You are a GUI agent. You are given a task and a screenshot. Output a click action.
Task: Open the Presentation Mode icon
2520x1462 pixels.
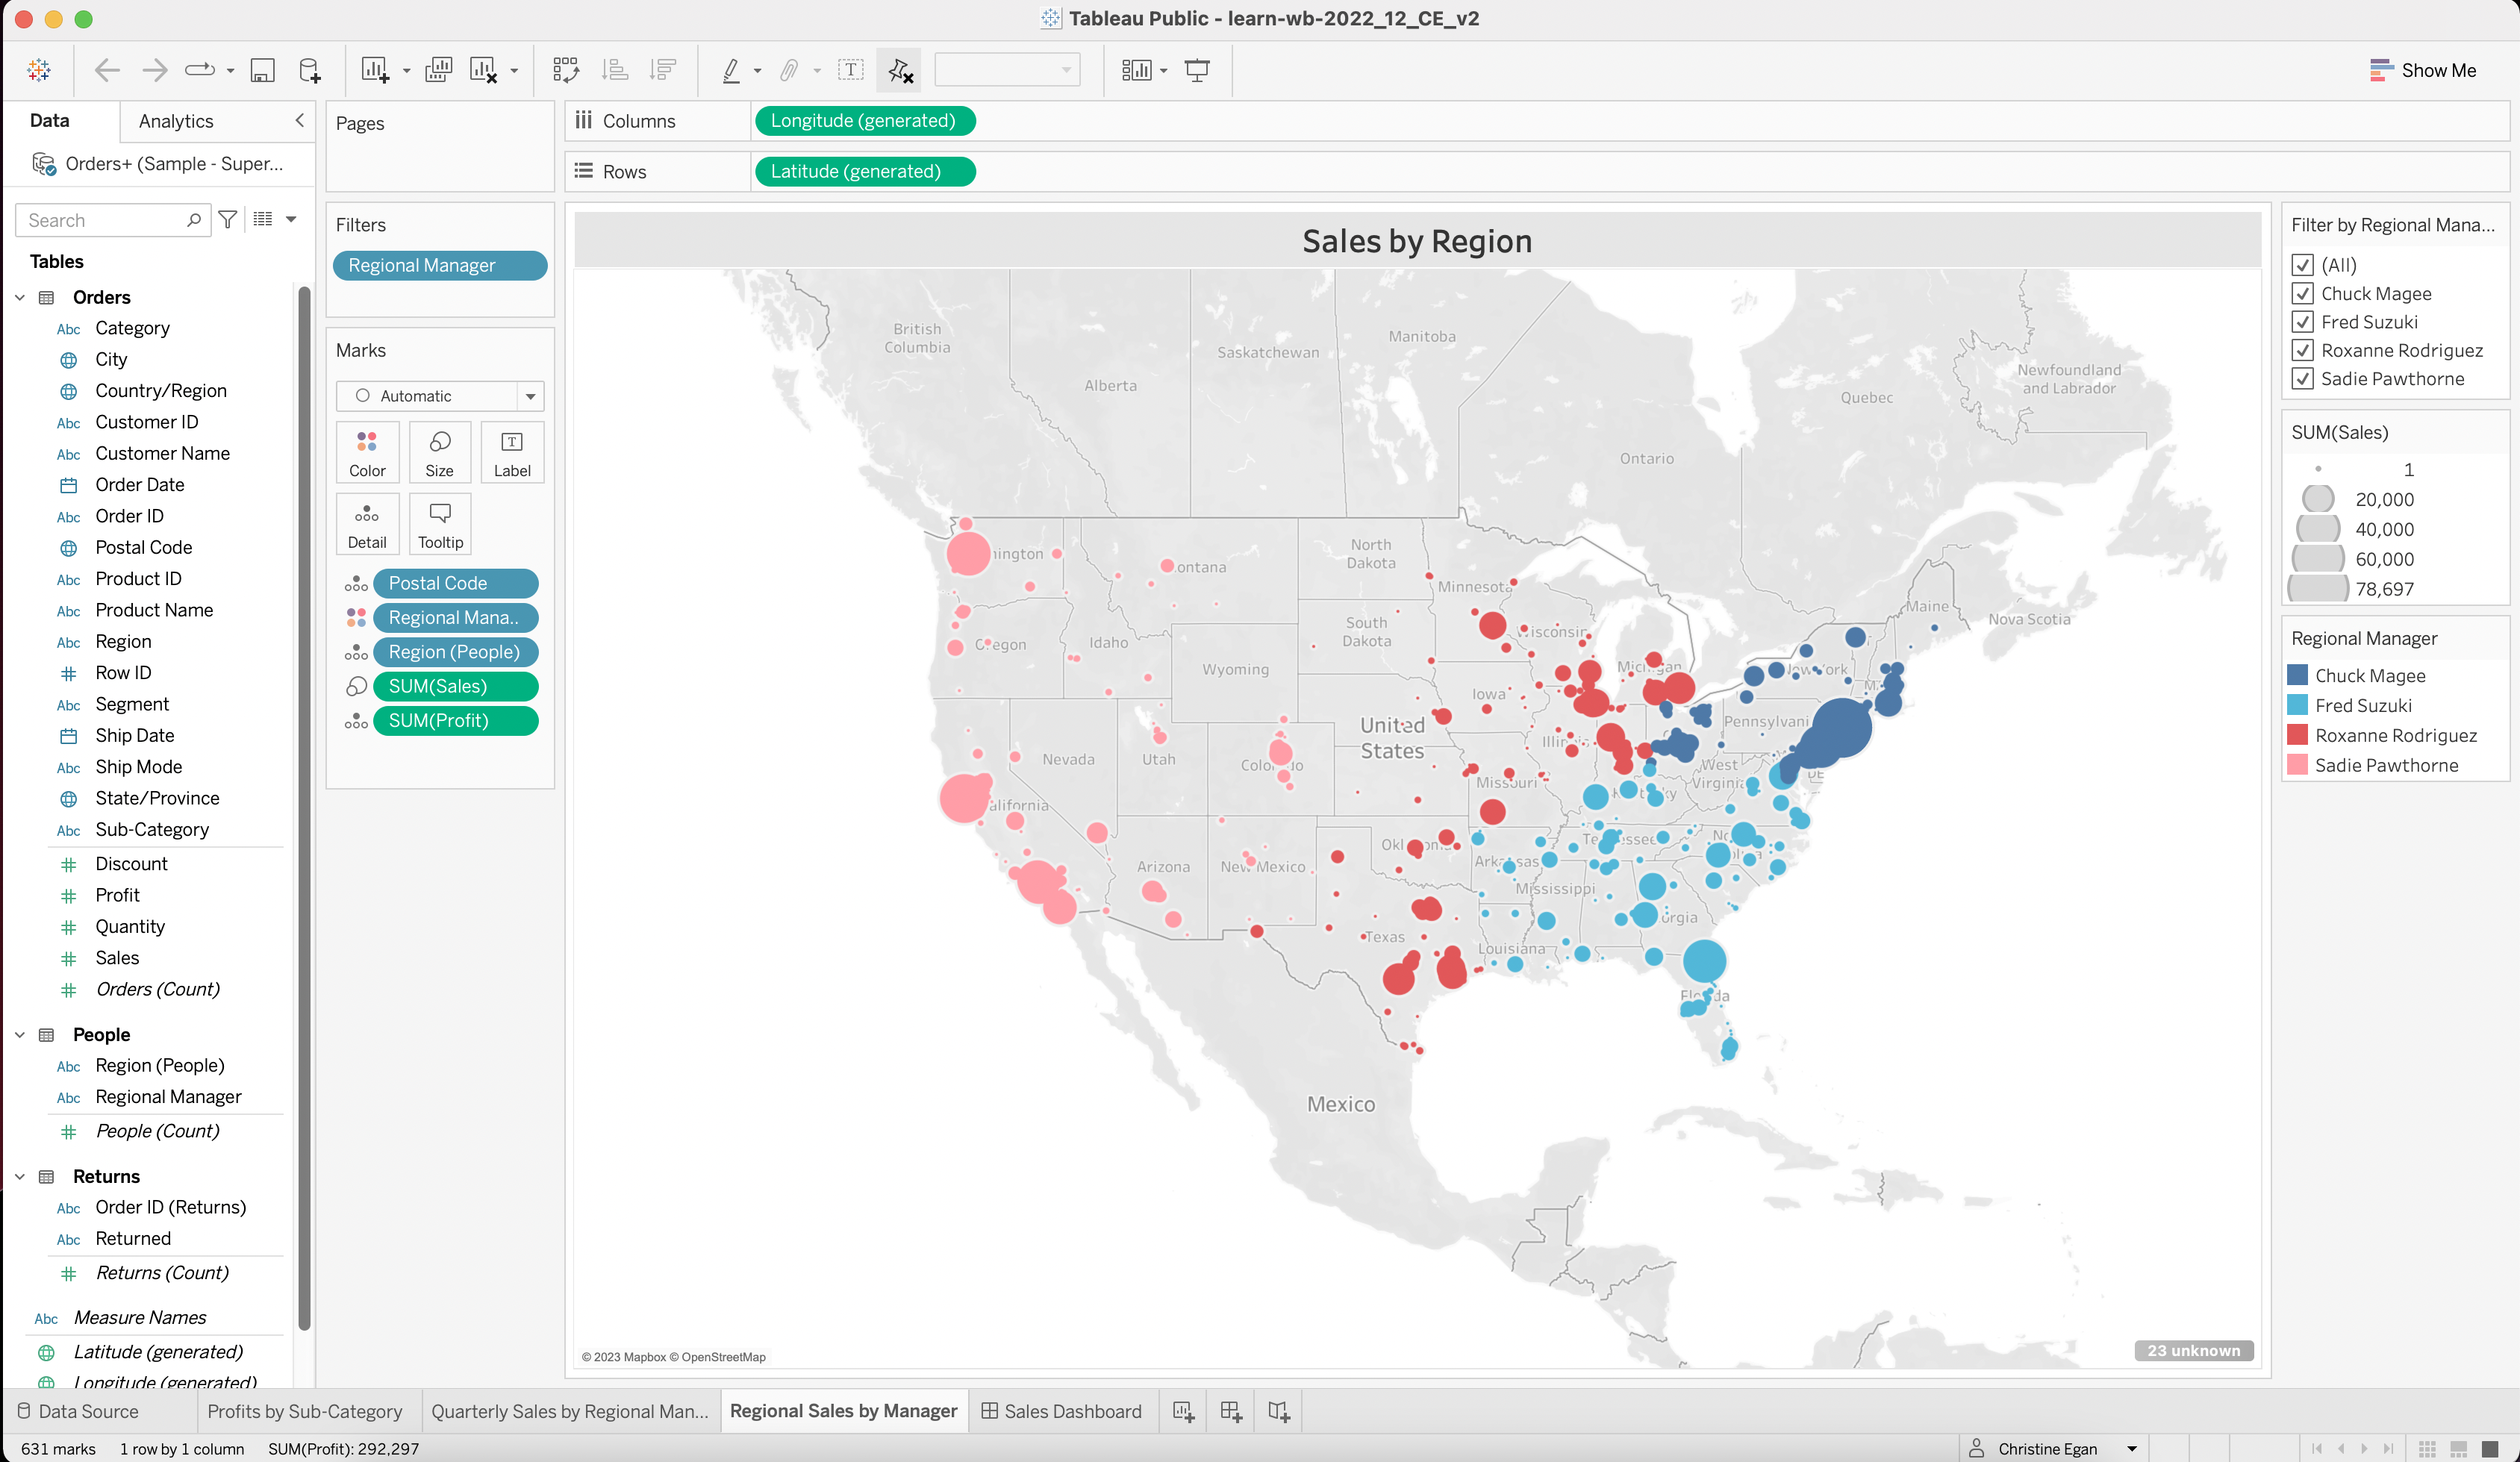tap(1197, 70)
